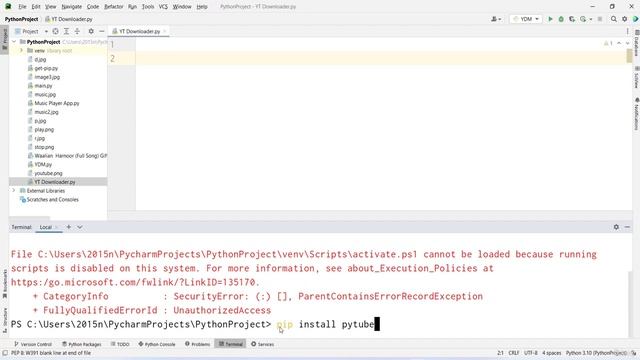640x360 pixels.
Task: Toggle the Database tool window on the right stripe
Action: pyautogui.click(x=636, y=43)
